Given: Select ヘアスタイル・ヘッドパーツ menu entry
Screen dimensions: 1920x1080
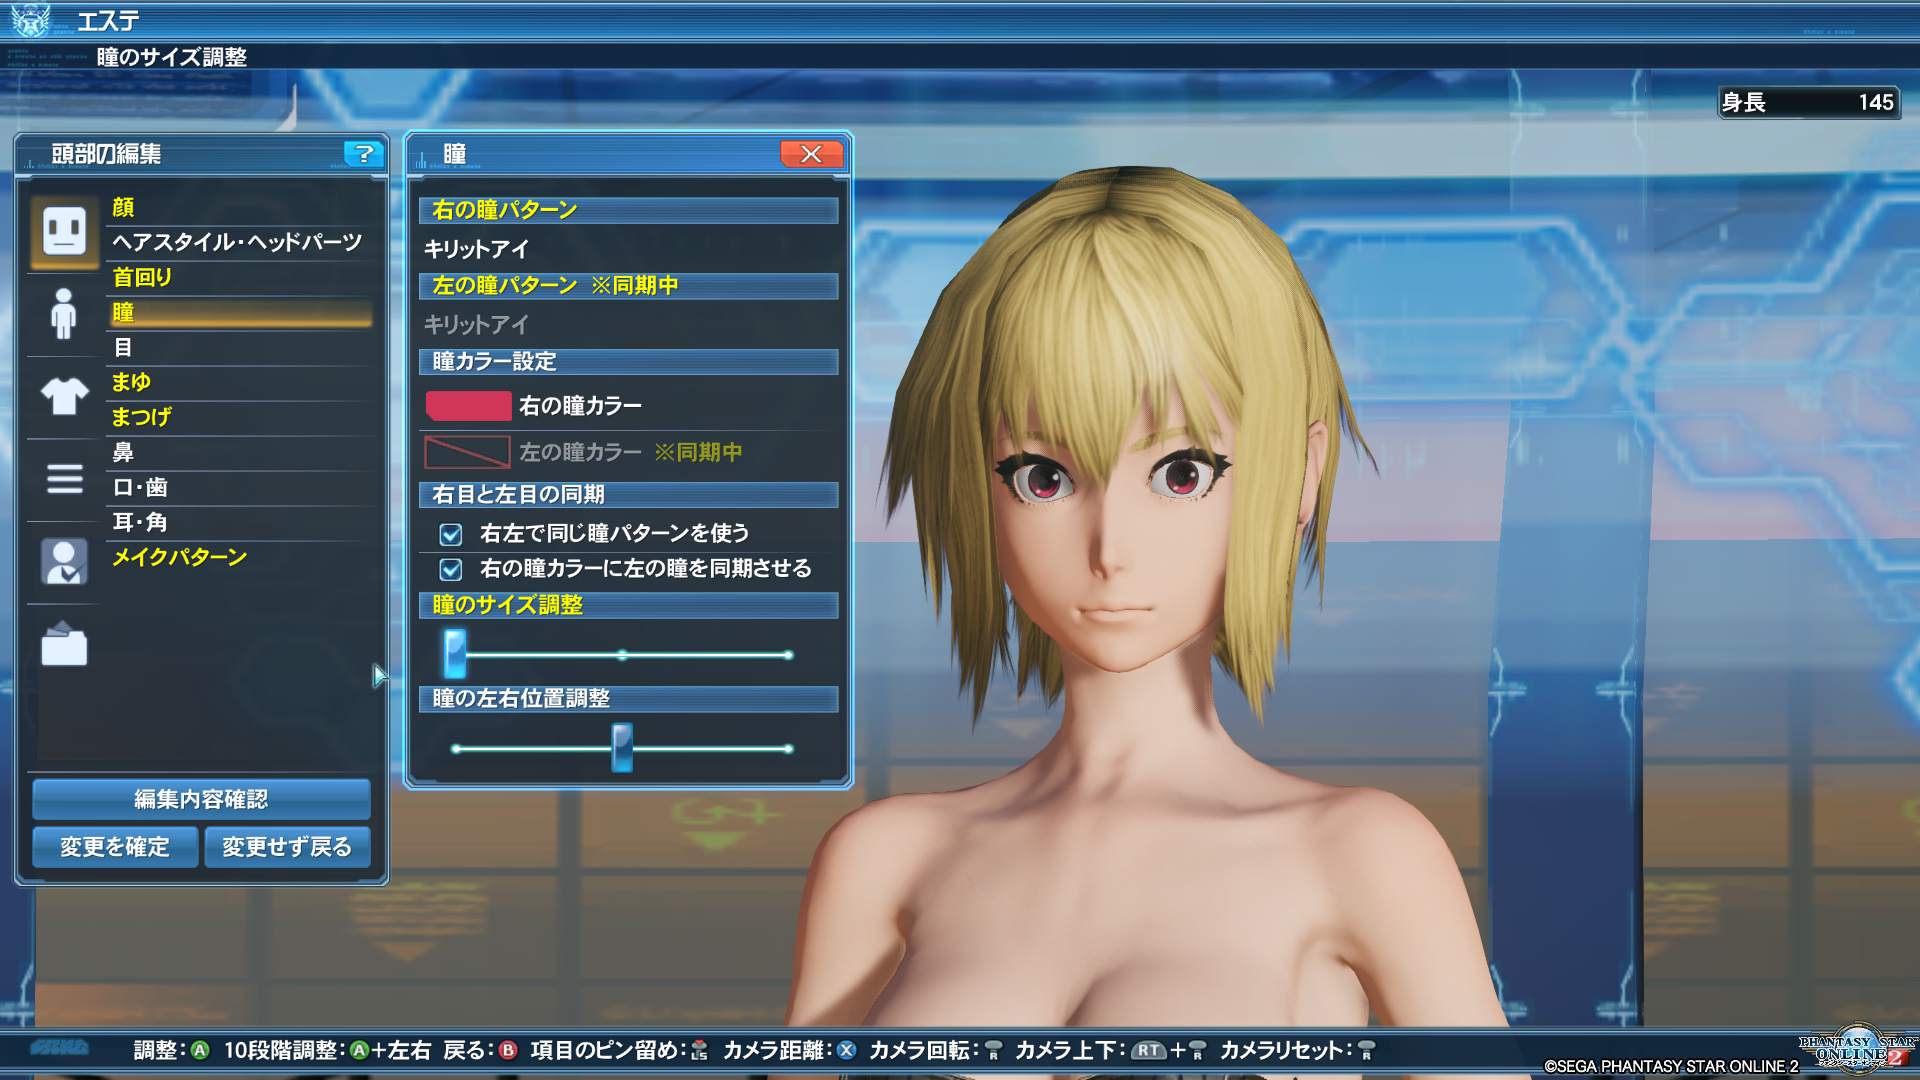Looking at the screenshot, I should [236, 242].
